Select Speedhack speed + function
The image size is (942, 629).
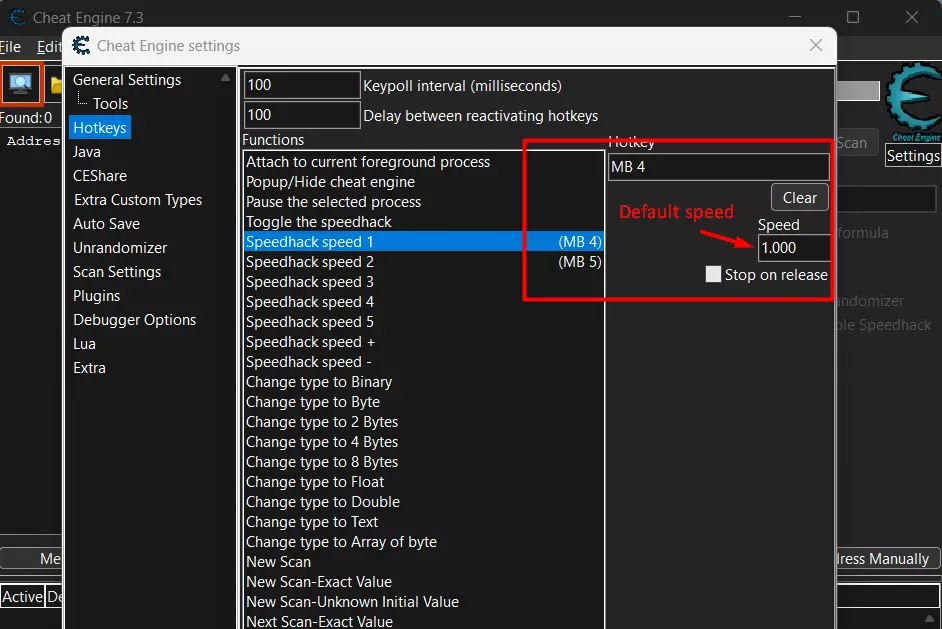click(x=424, y=342)
